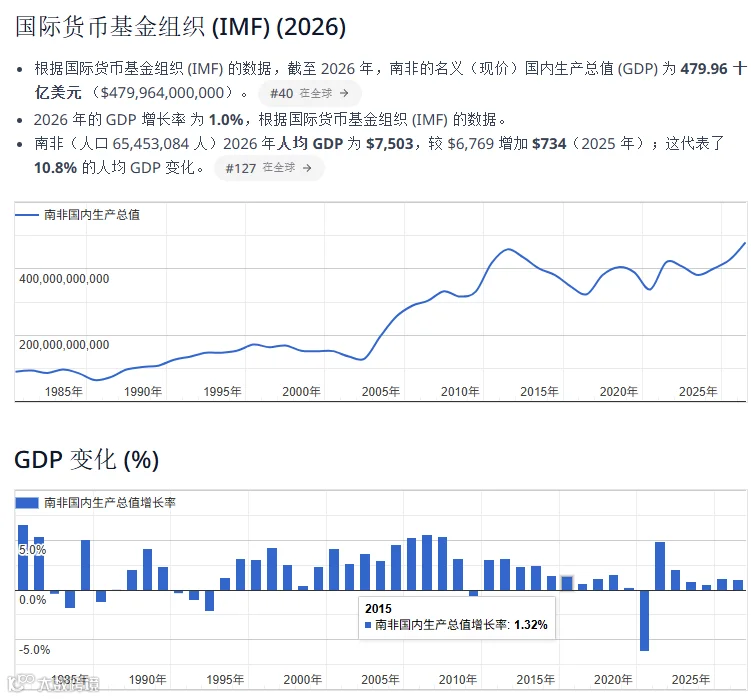The height and width of the screenshot is (699, 751).
Task: Click the 2020年 label on the line chart
Action: (x=619, y=392)
